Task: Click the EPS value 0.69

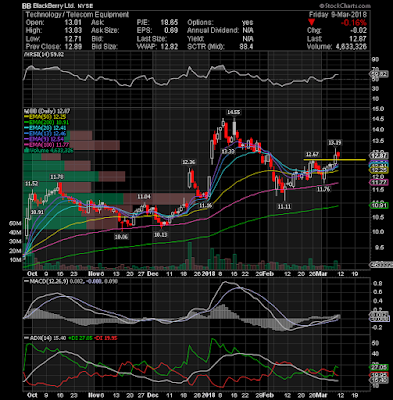Action: pyautogui.click(x=172, y=31)
